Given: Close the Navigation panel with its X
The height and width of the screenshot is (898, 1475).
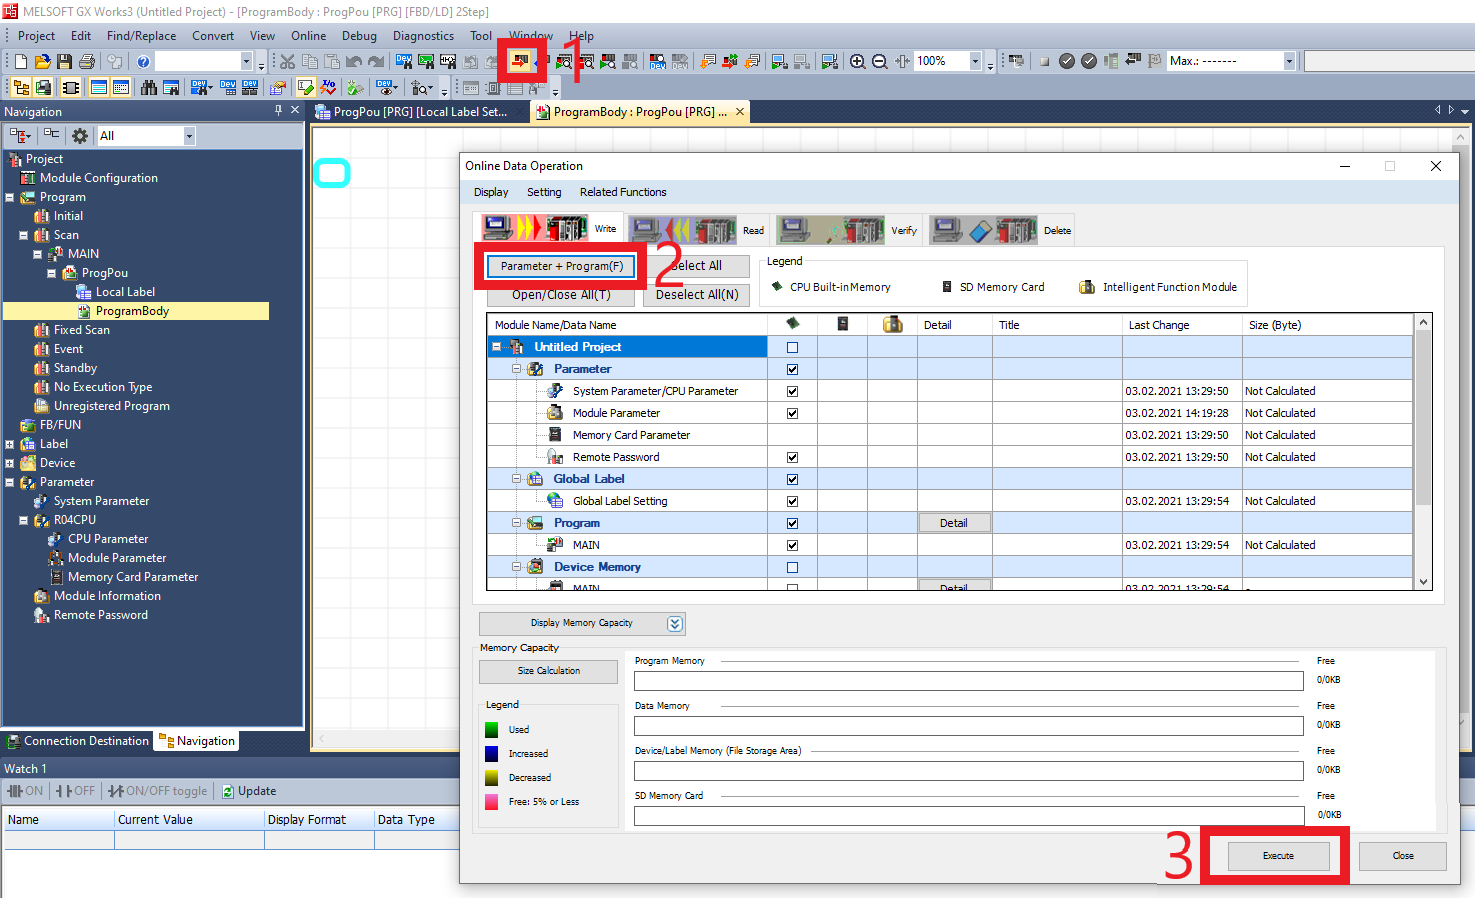Looking at the screenshot, I should coord(295,110).
